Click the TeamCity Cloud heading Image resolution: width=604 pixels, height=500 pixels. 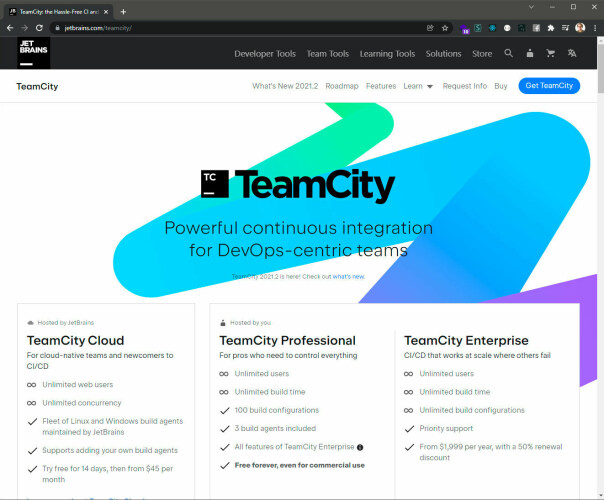tap(76, 341)
